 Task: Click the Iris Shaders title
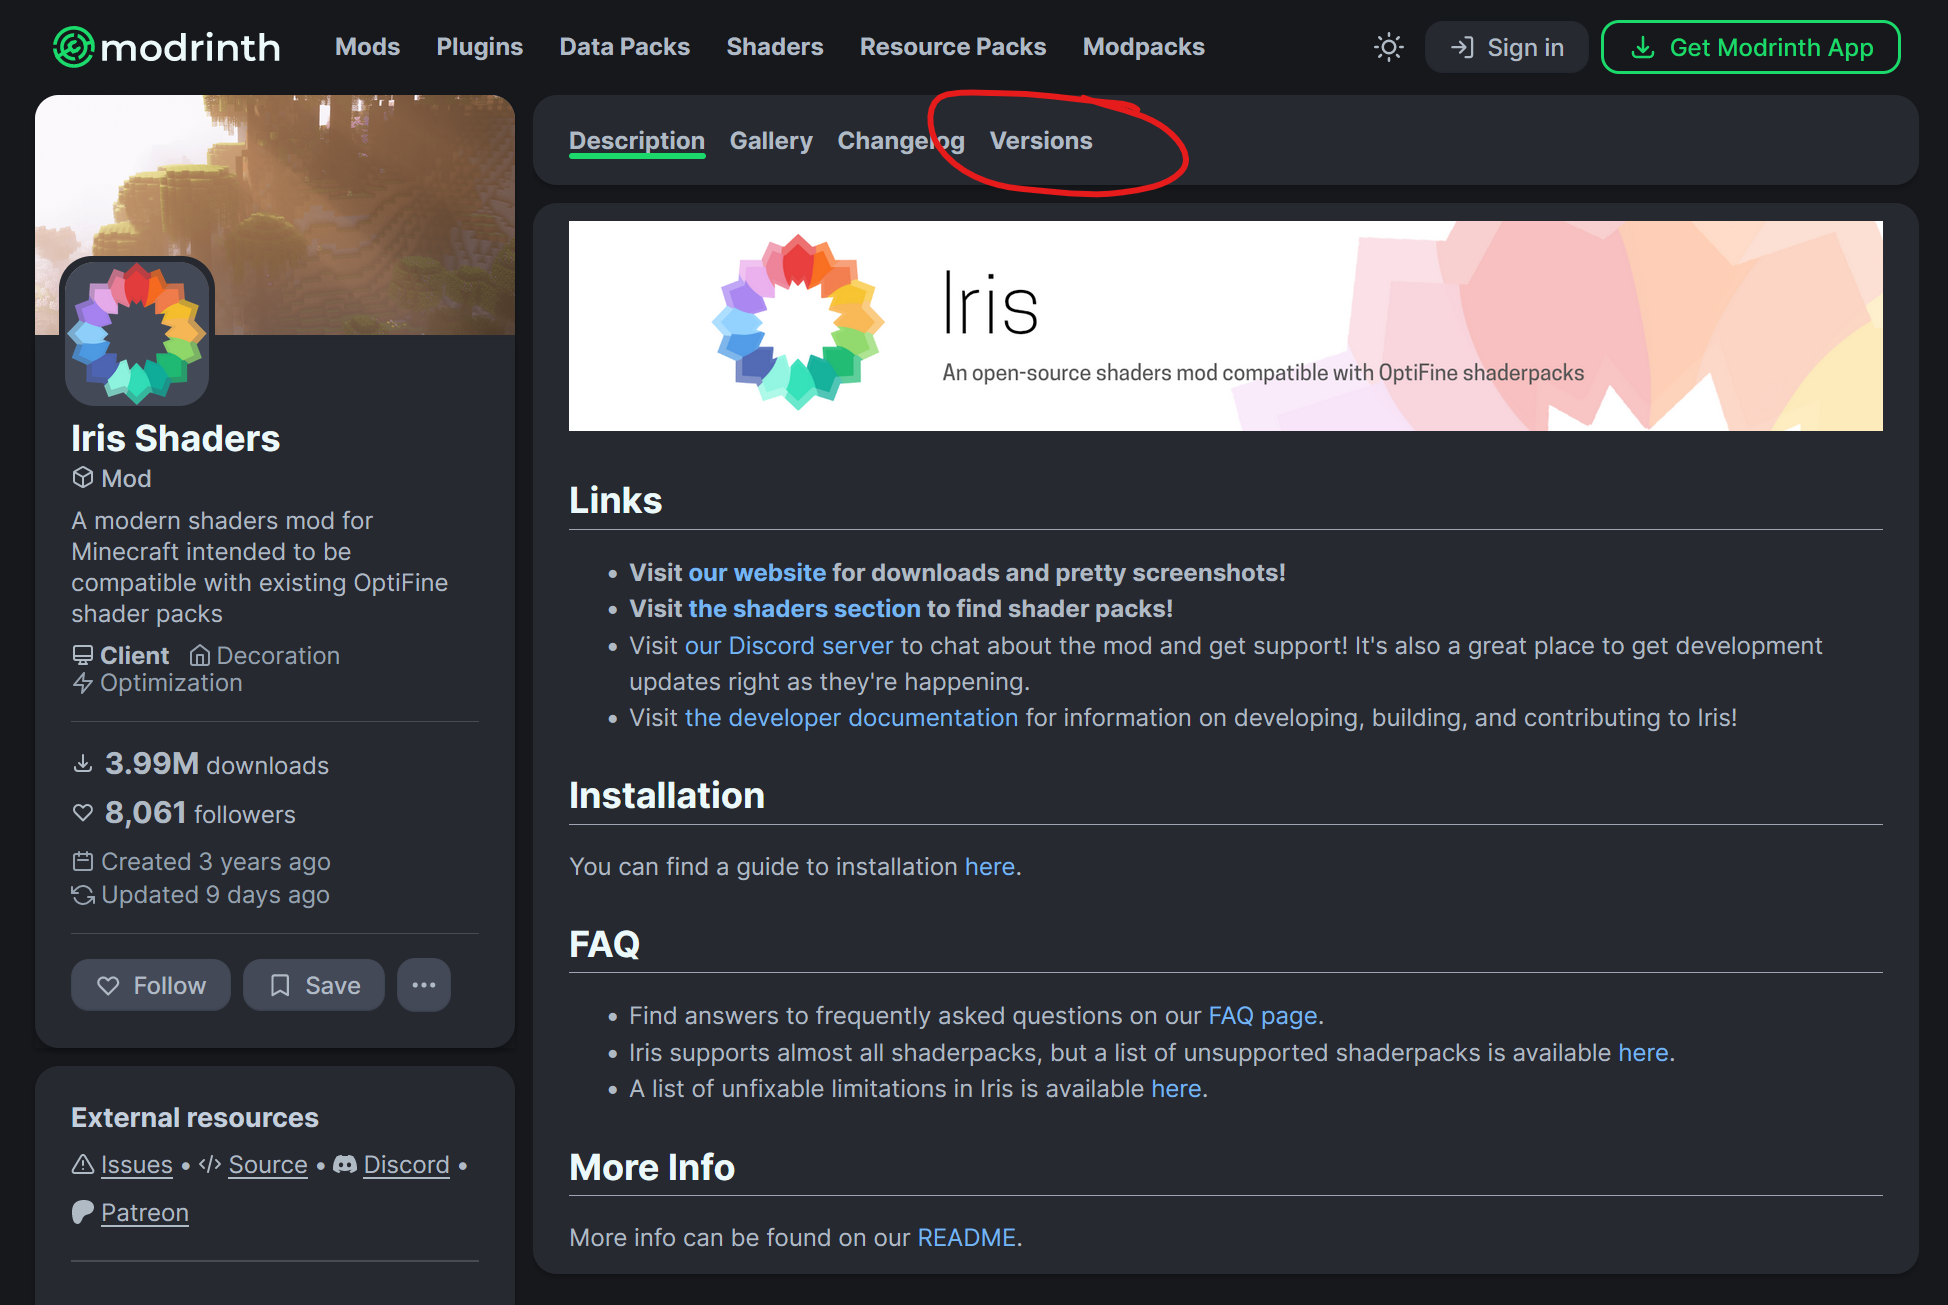point(176,439)
